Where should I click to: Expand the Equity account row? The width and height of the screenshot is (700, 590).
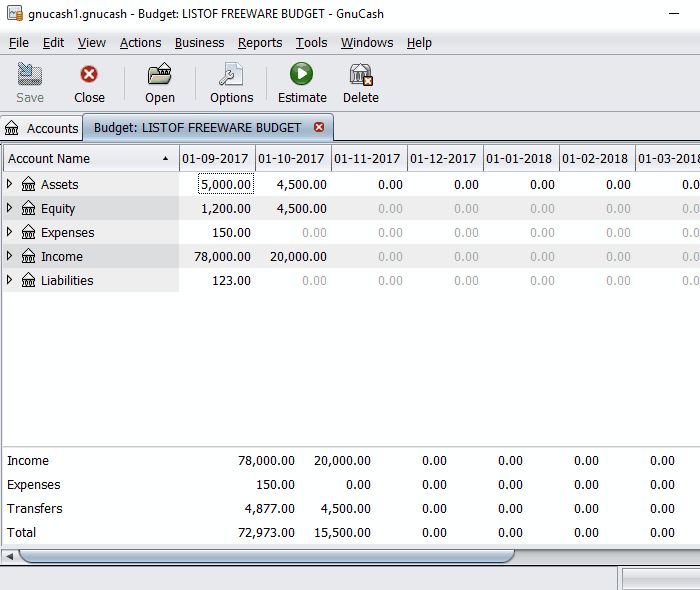tap(9, 208)
